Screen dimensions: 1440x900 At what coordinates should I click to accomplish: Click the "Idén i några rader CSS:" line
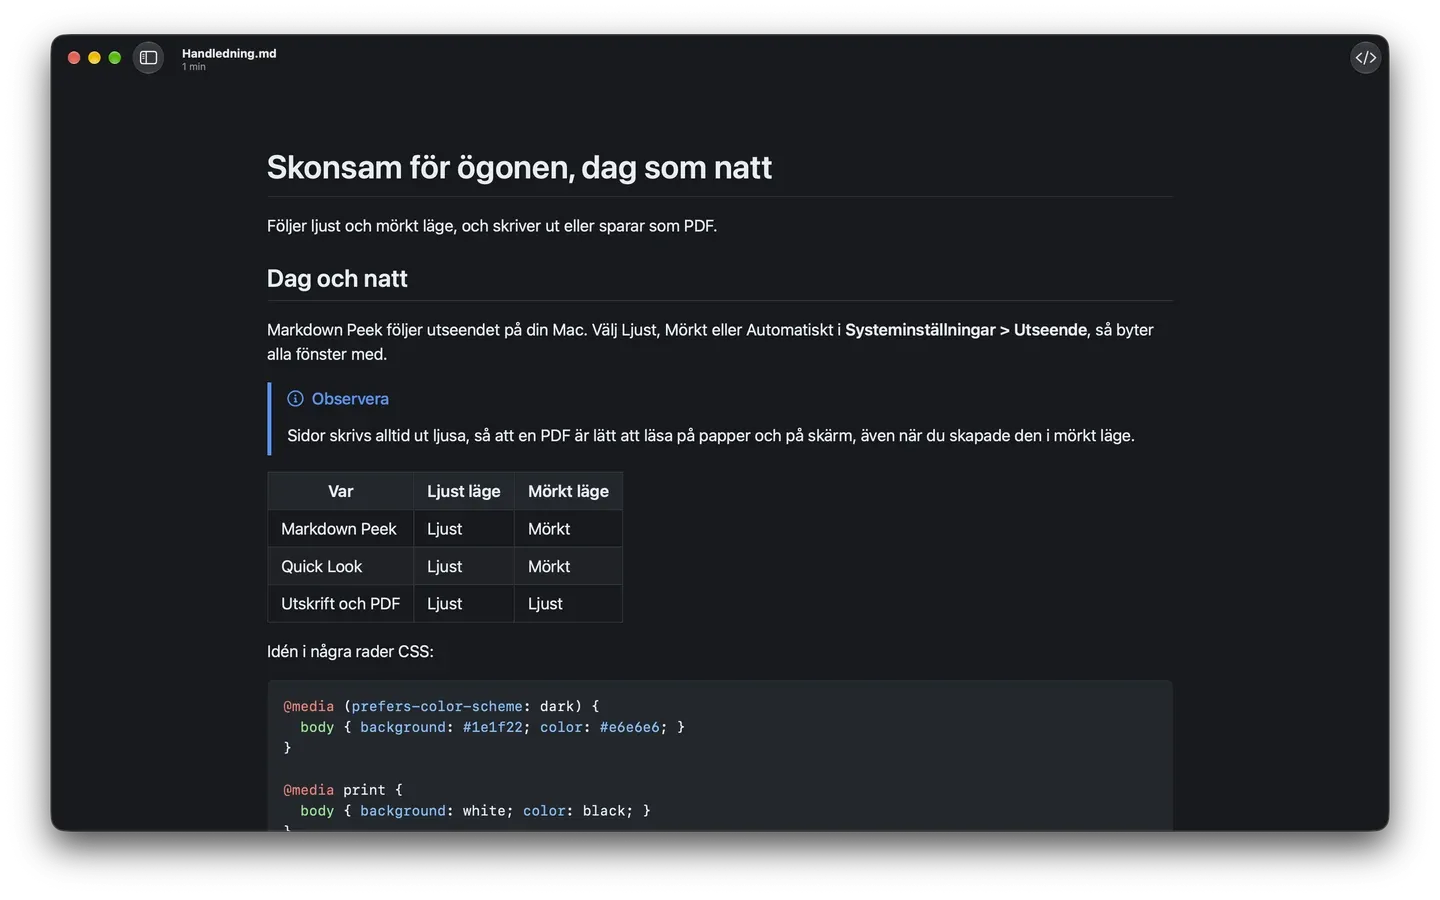[350, 652]
